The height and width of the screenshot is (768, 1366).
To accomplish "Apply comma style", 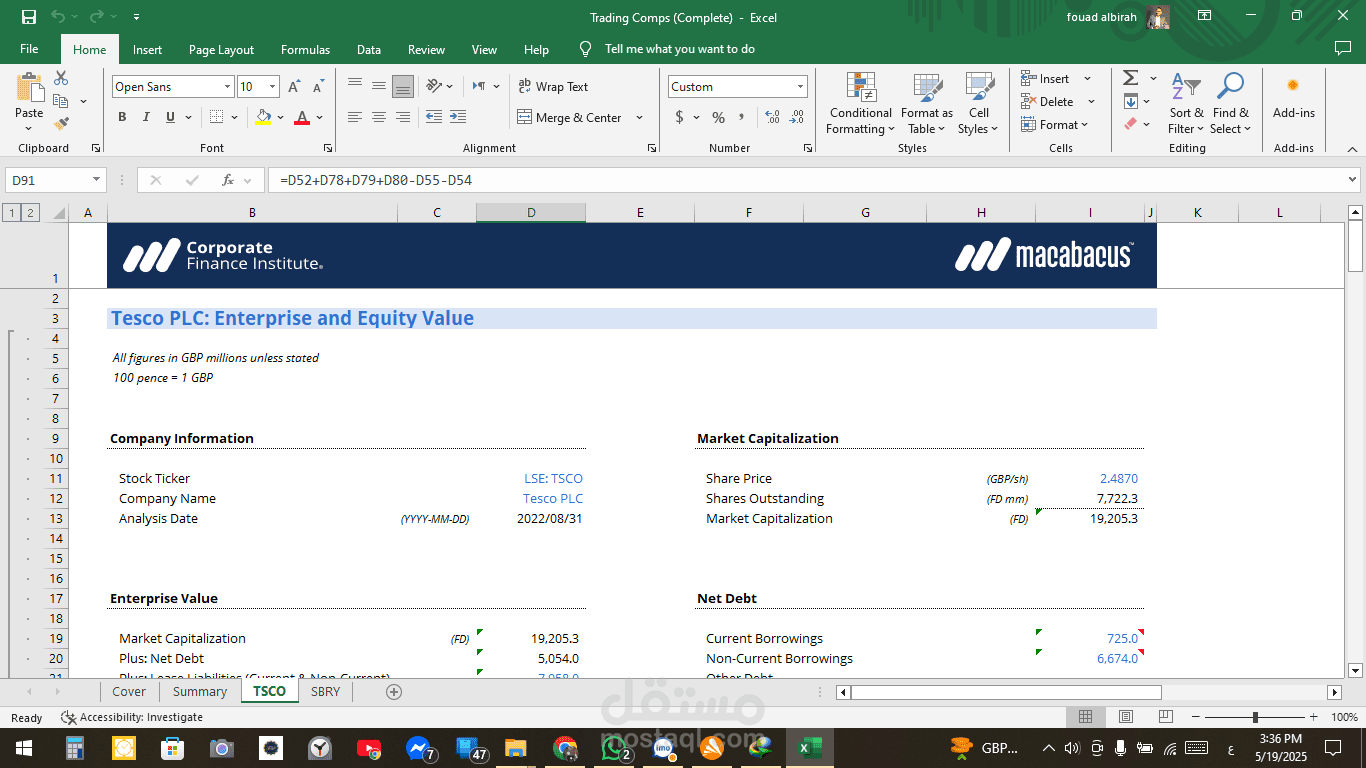I will (x=742, y=118).
